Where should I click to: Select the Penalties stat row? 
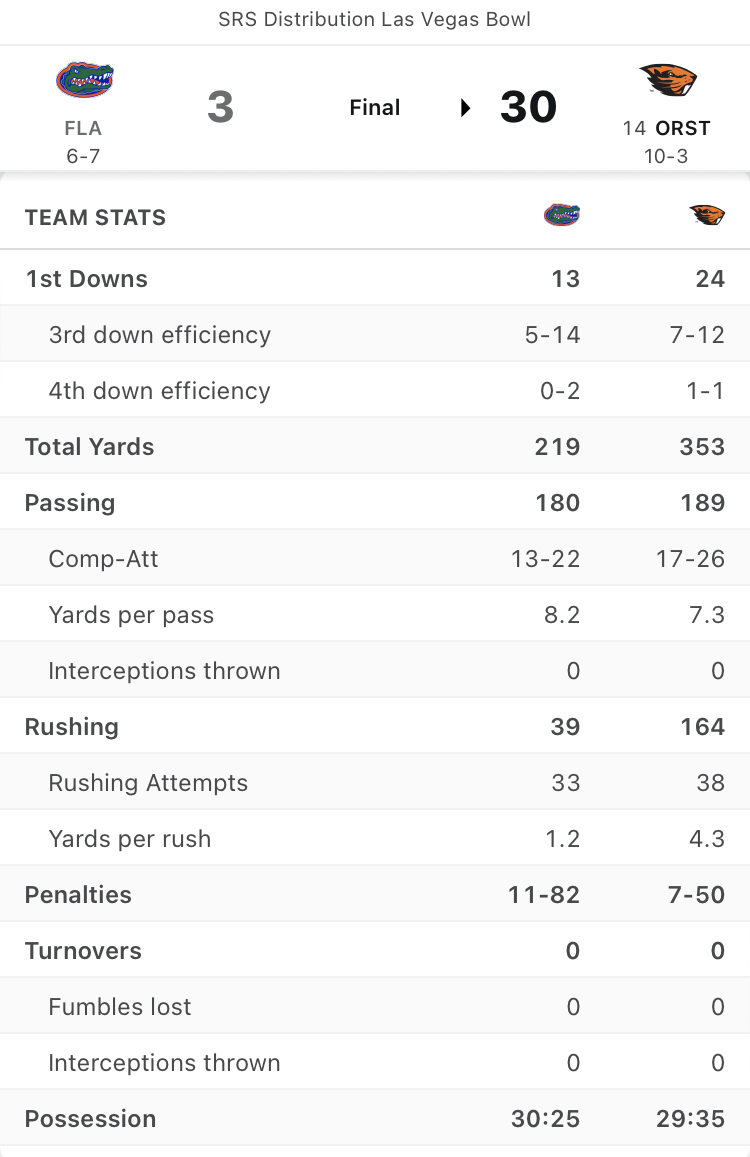(375, 894)
